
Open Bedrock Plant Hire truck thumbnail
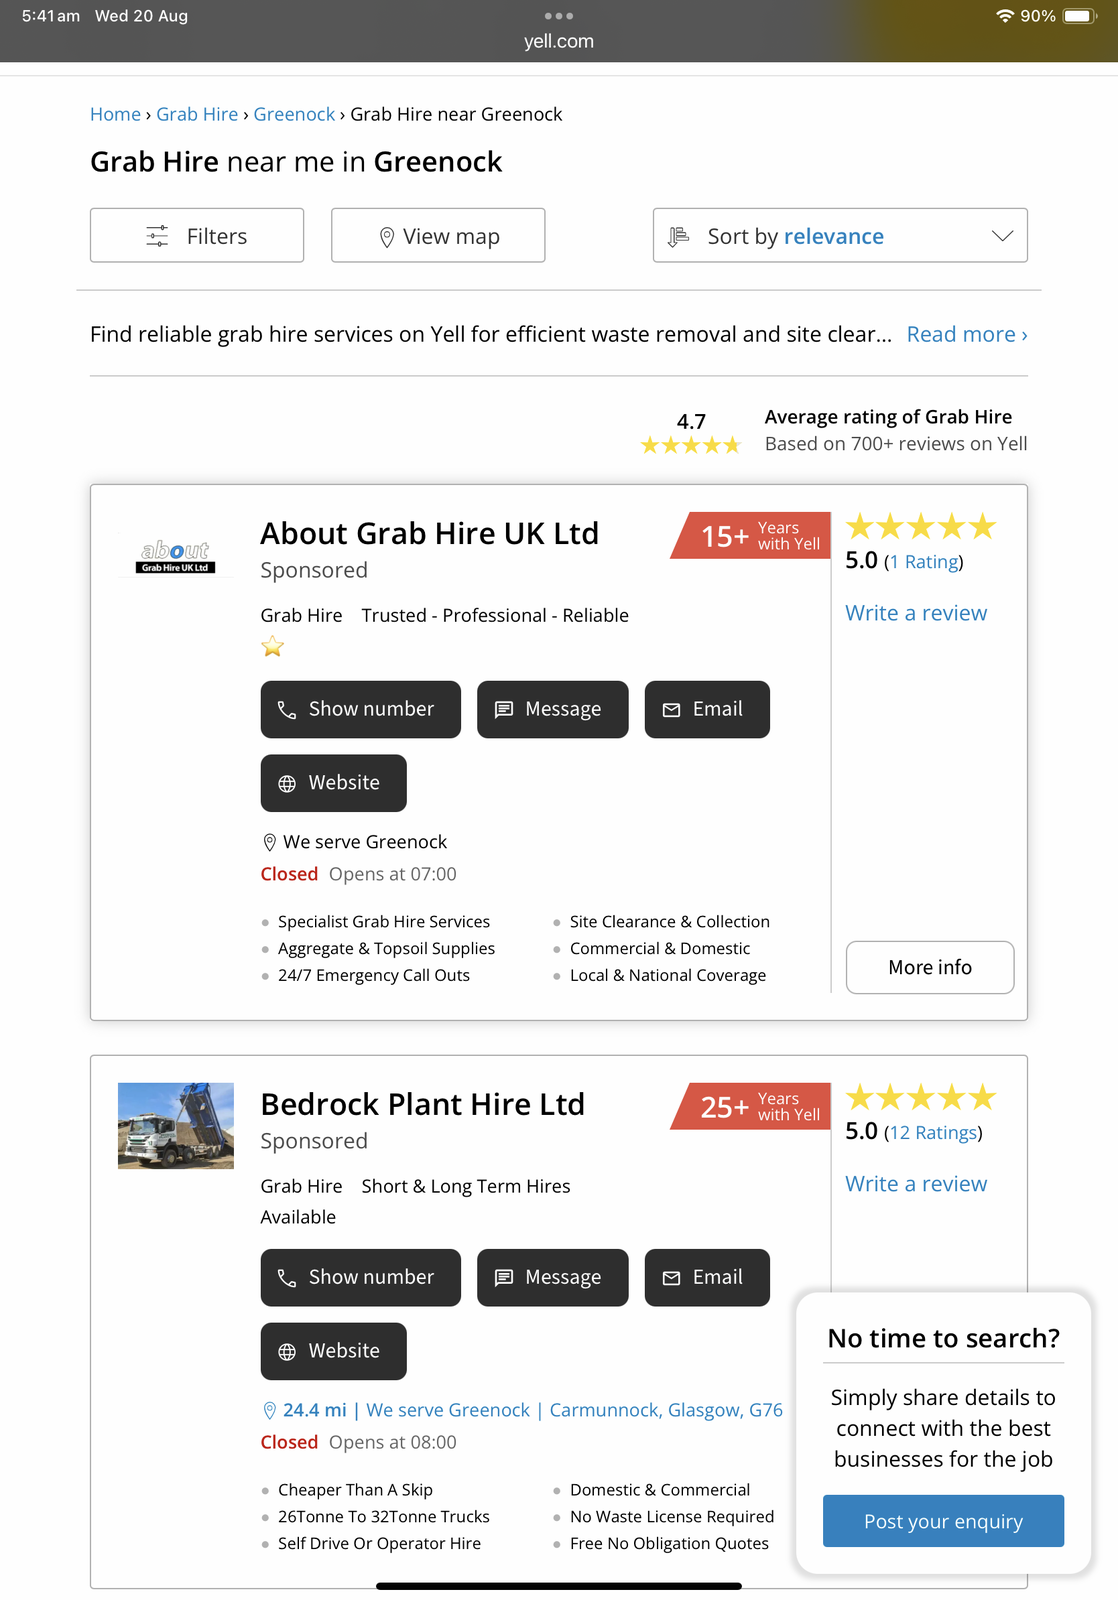pos(176,1126)
